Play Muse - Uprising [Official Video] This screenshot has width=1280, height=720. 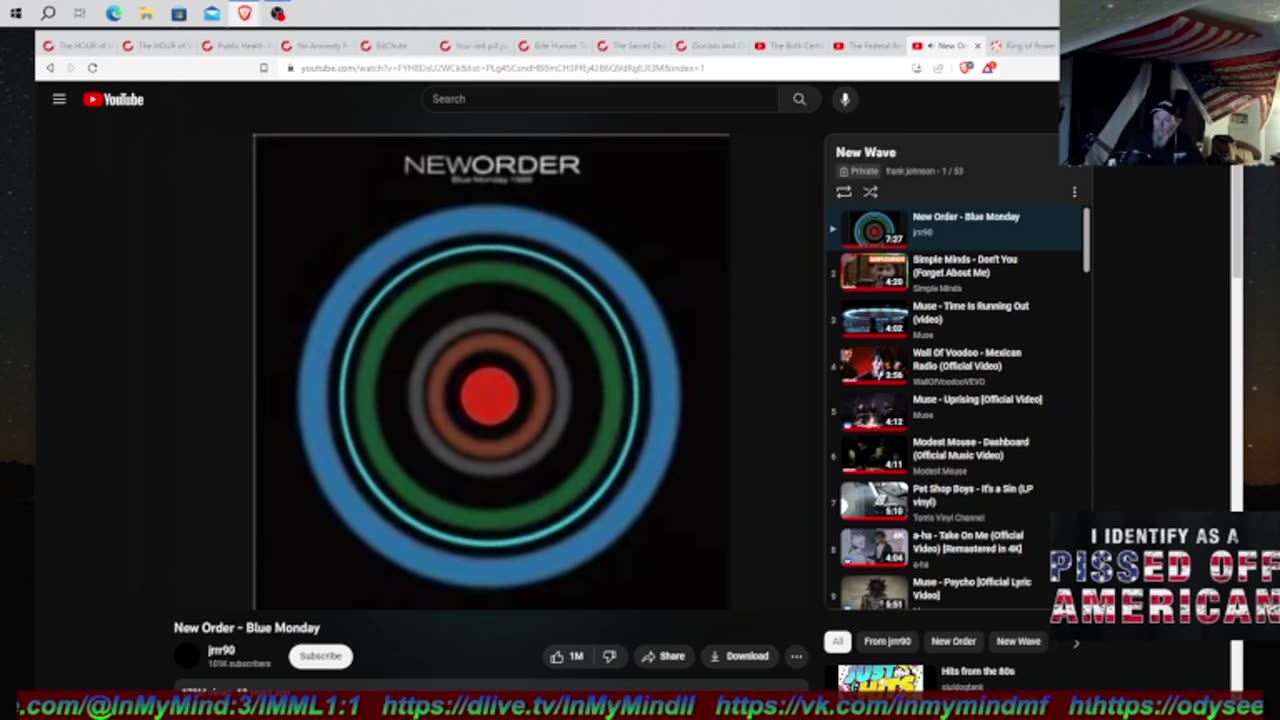click(x=977, y=399)
